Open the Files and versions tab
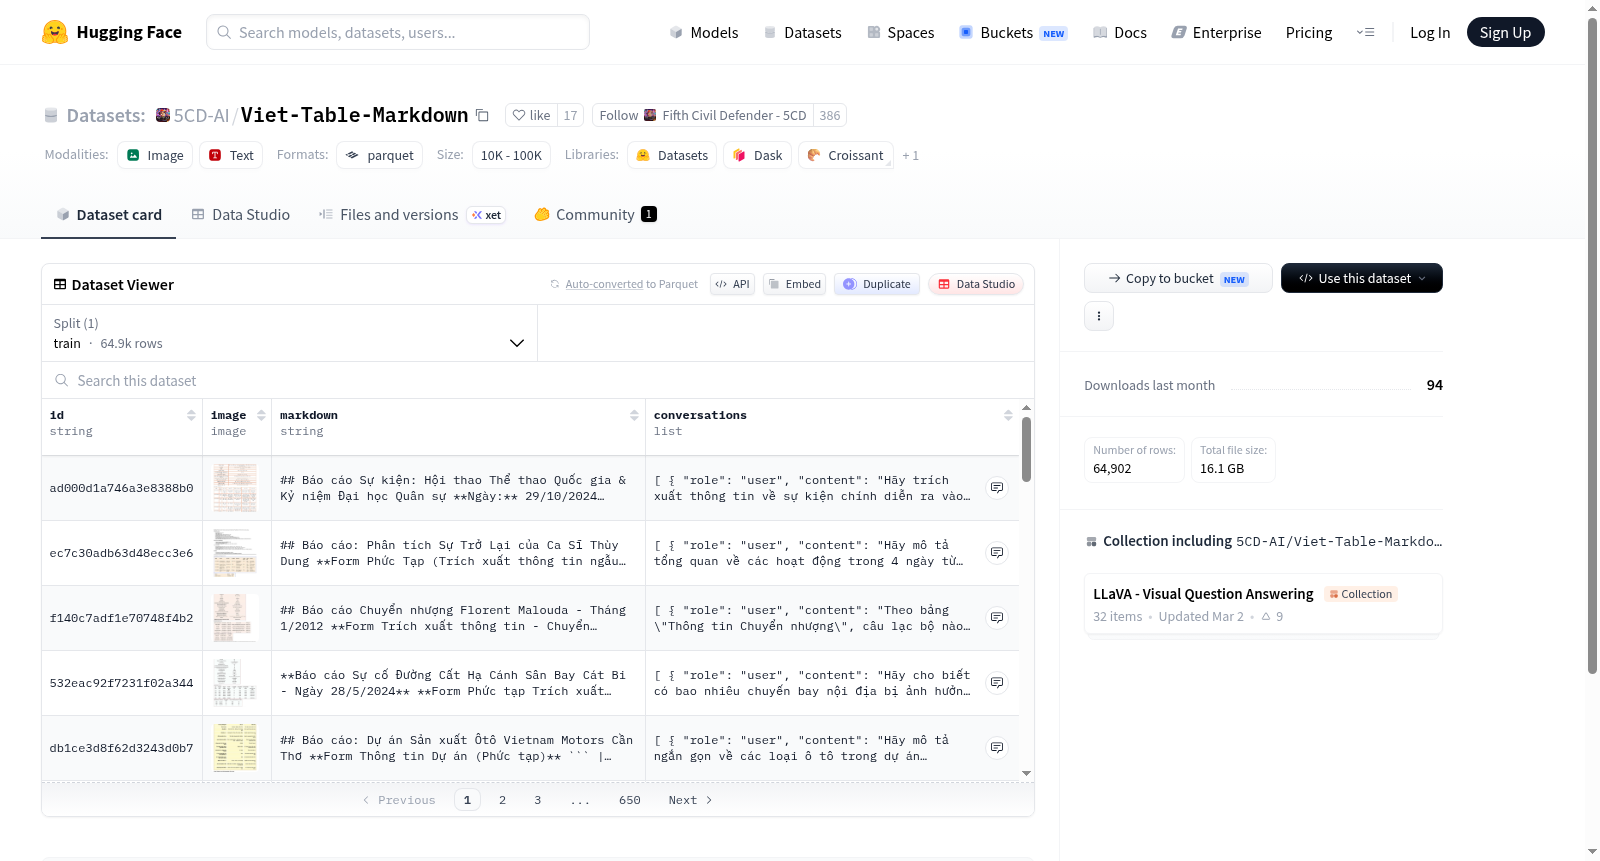 tap(412, 214)
